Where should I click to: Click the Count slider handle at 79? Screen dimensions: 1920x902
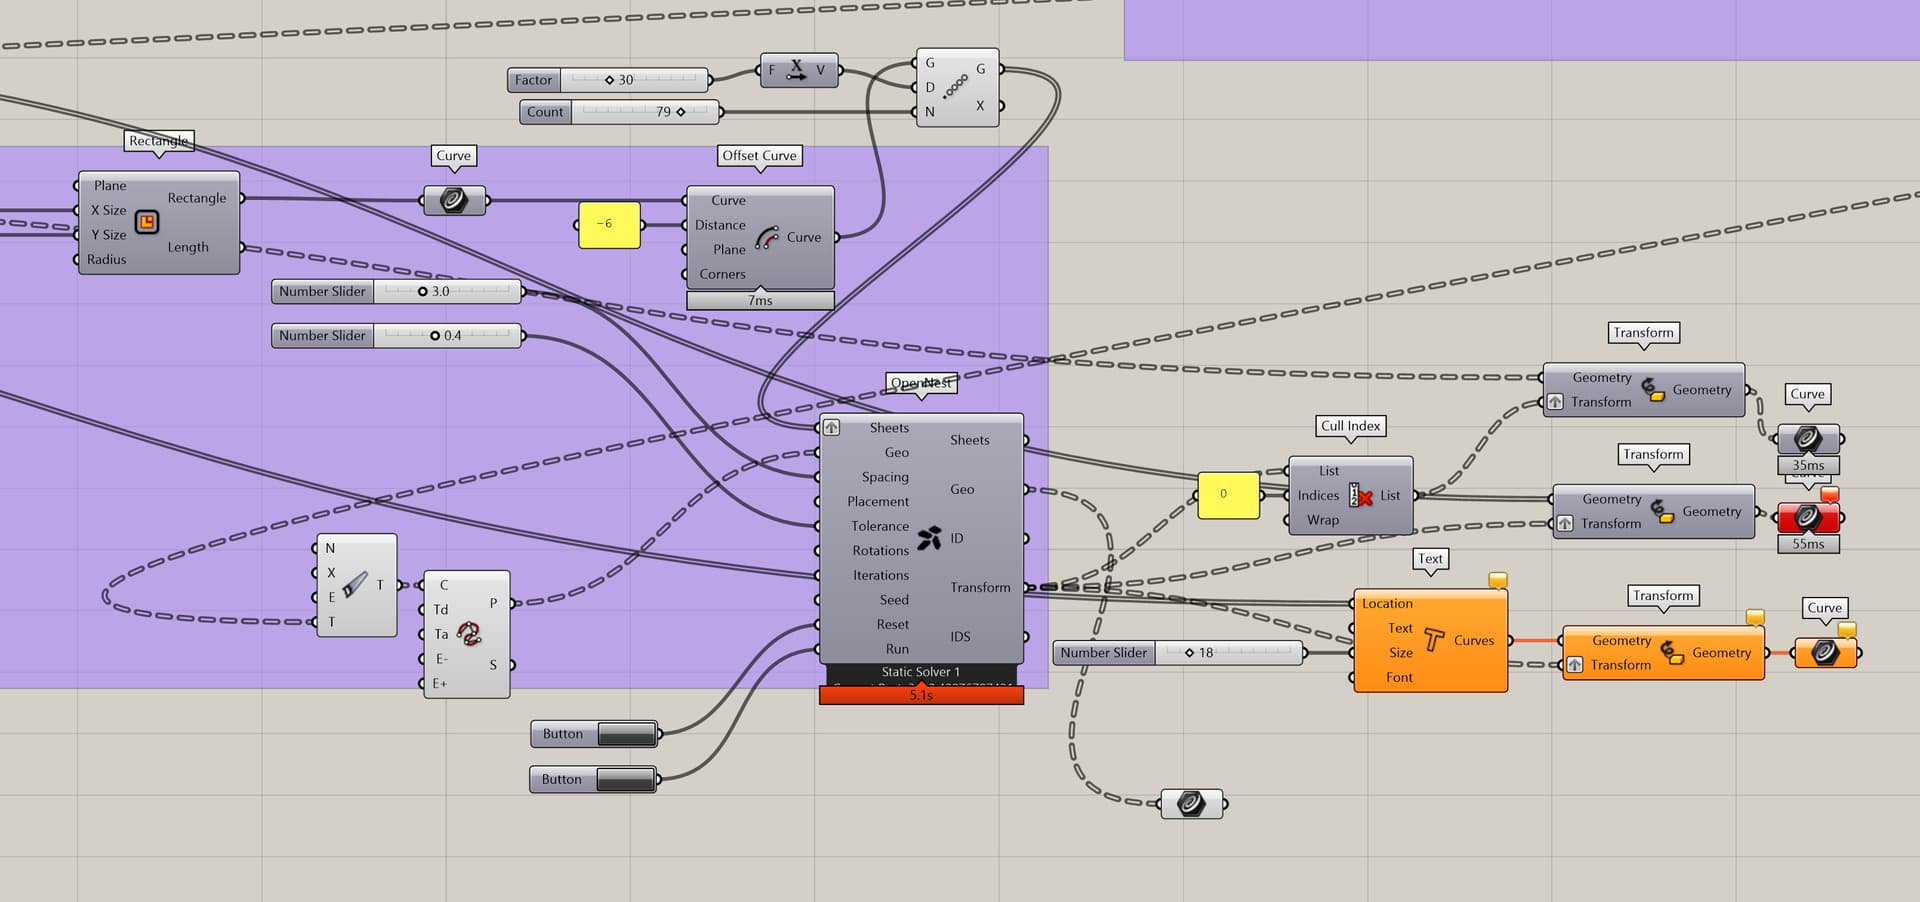[x=681, y=112]
